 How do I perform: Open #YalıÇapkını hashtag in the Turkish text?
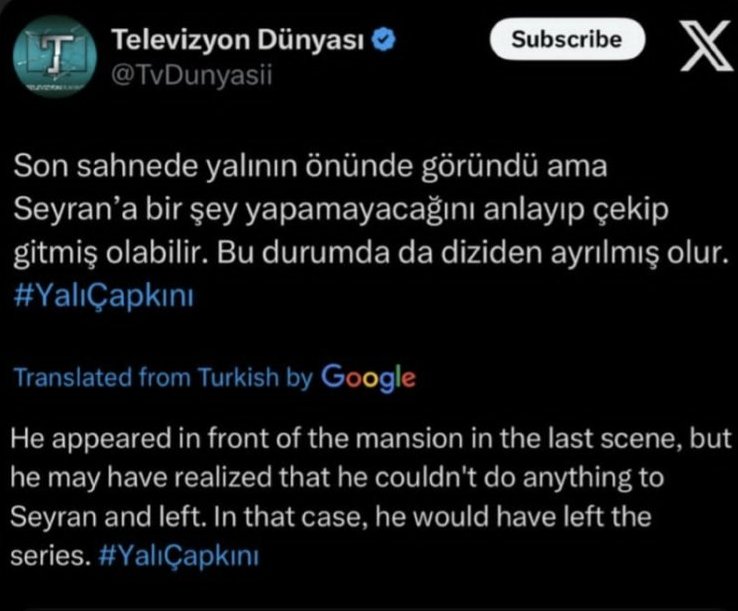[x=104, y=296]
